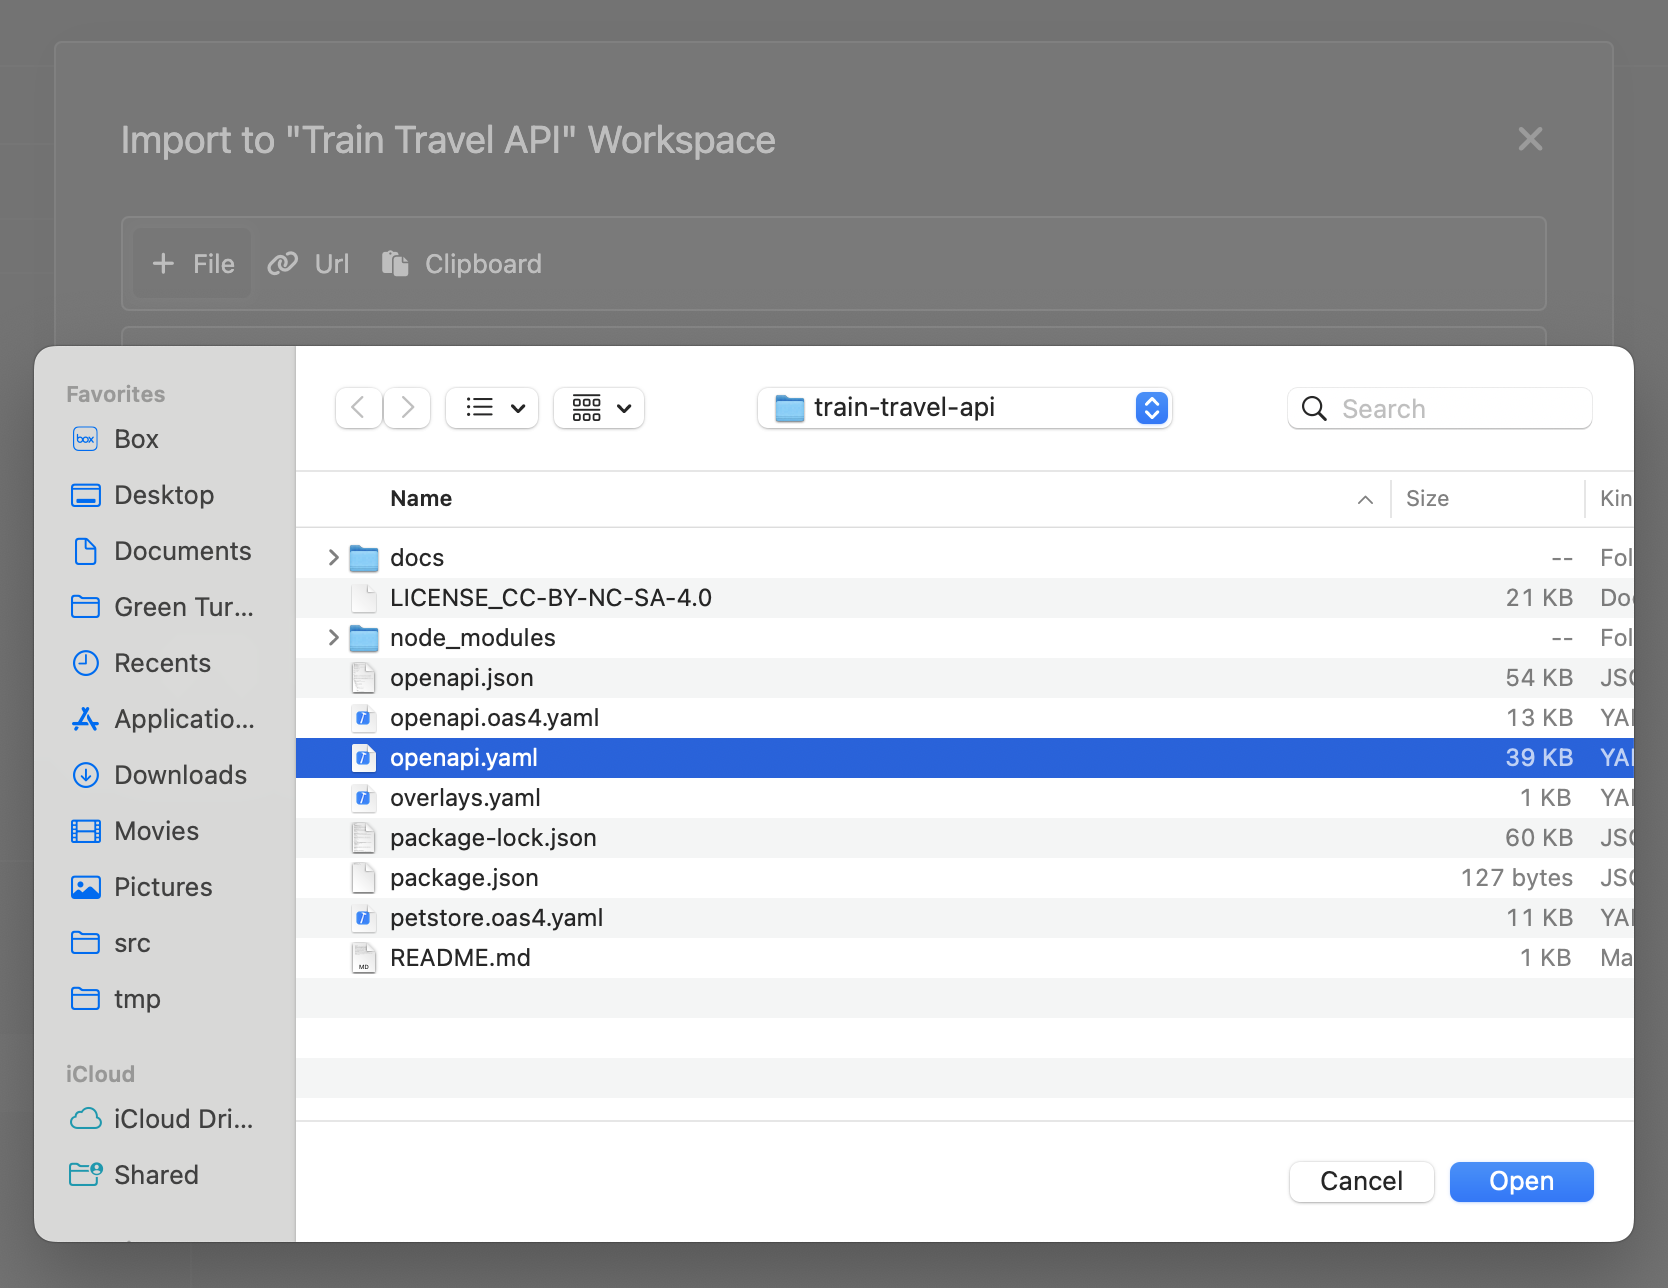This screenshot has height=1288, width=1668.
Task: Click the forward navigation arrow
Action: tap(407, 408)
